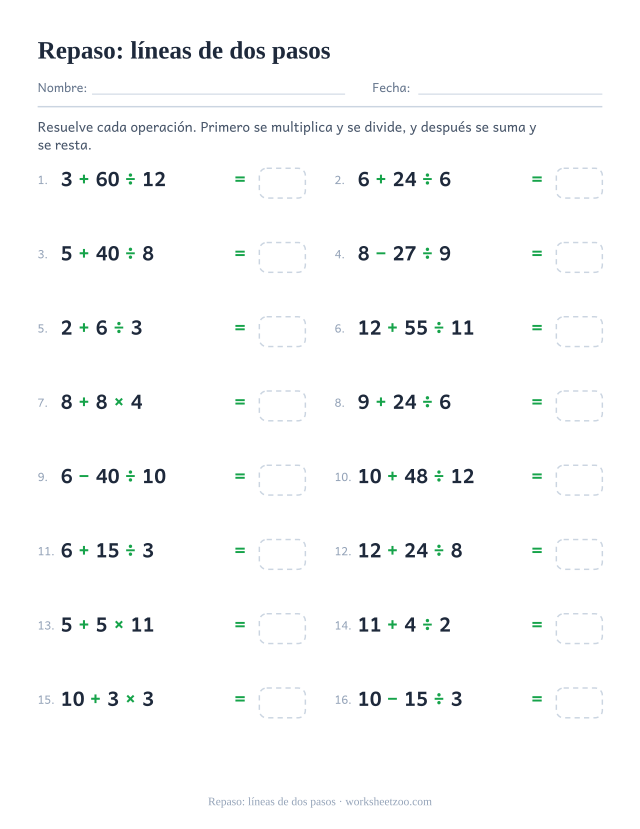Select the answer box for 10 + 3 × 3
This screenshot has width=640, height=829.
click(282, 703)
